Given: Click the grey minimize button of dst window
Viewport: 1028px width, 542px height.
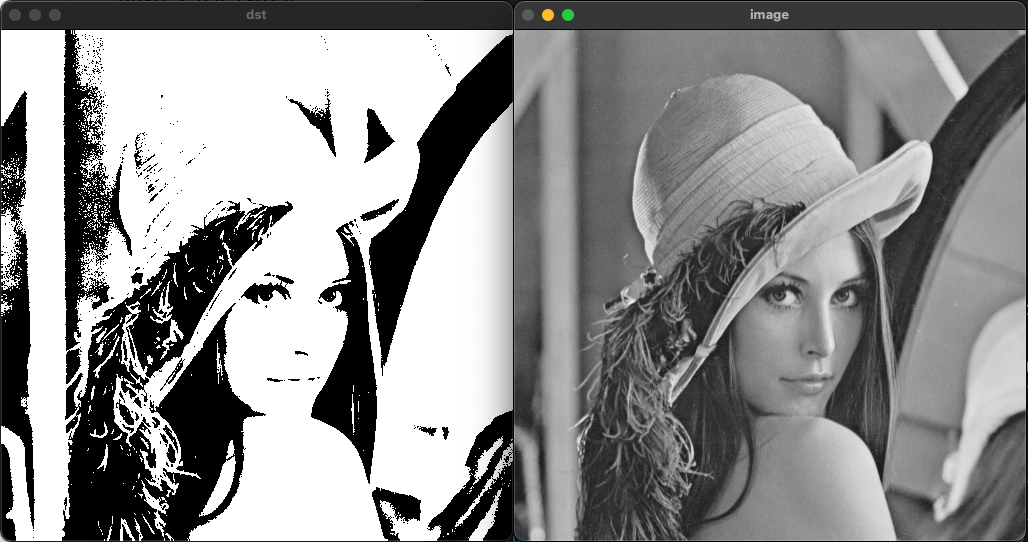Looking at the screenshot, I should (35, 15).
